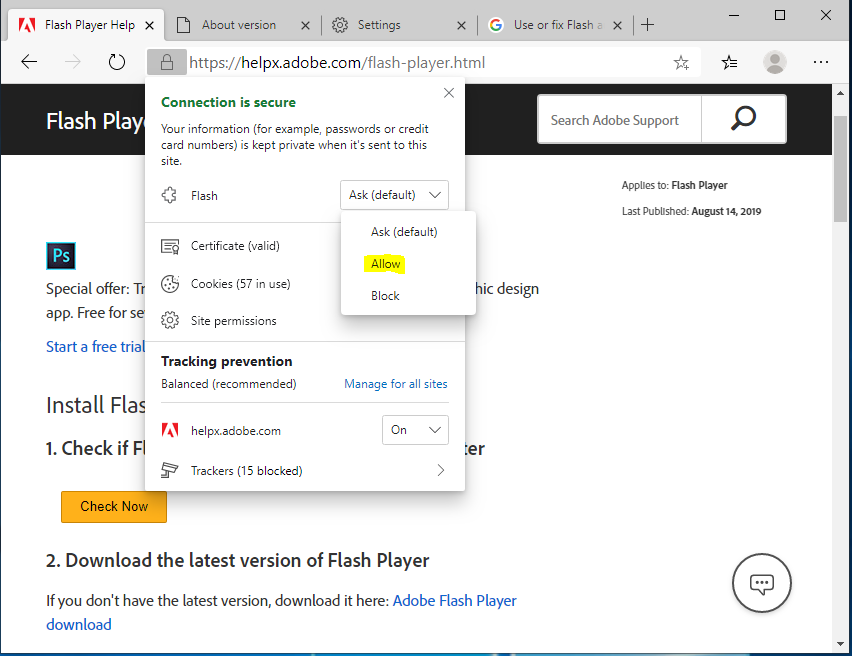Click the magnifier in Search Adobe Support

[x=743, y=118]
